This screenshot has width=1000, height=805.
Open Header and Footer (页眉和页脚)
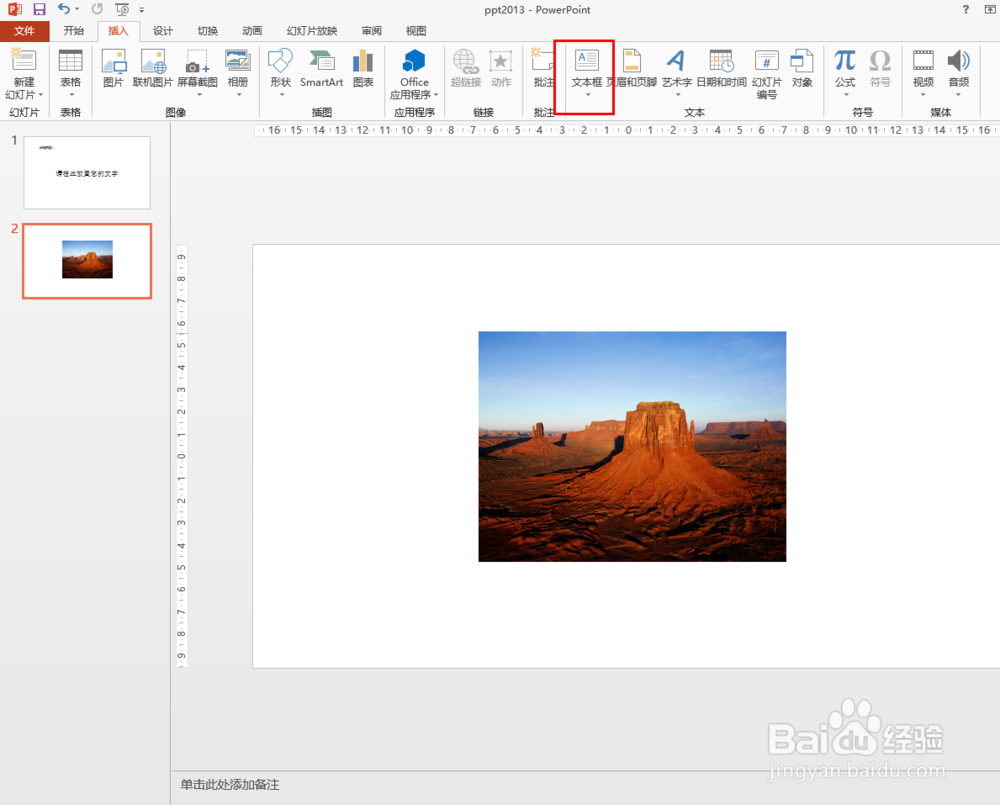631,68
